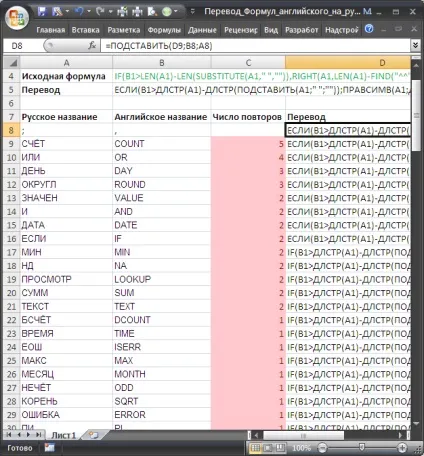Select column C header

coord(248,63)
